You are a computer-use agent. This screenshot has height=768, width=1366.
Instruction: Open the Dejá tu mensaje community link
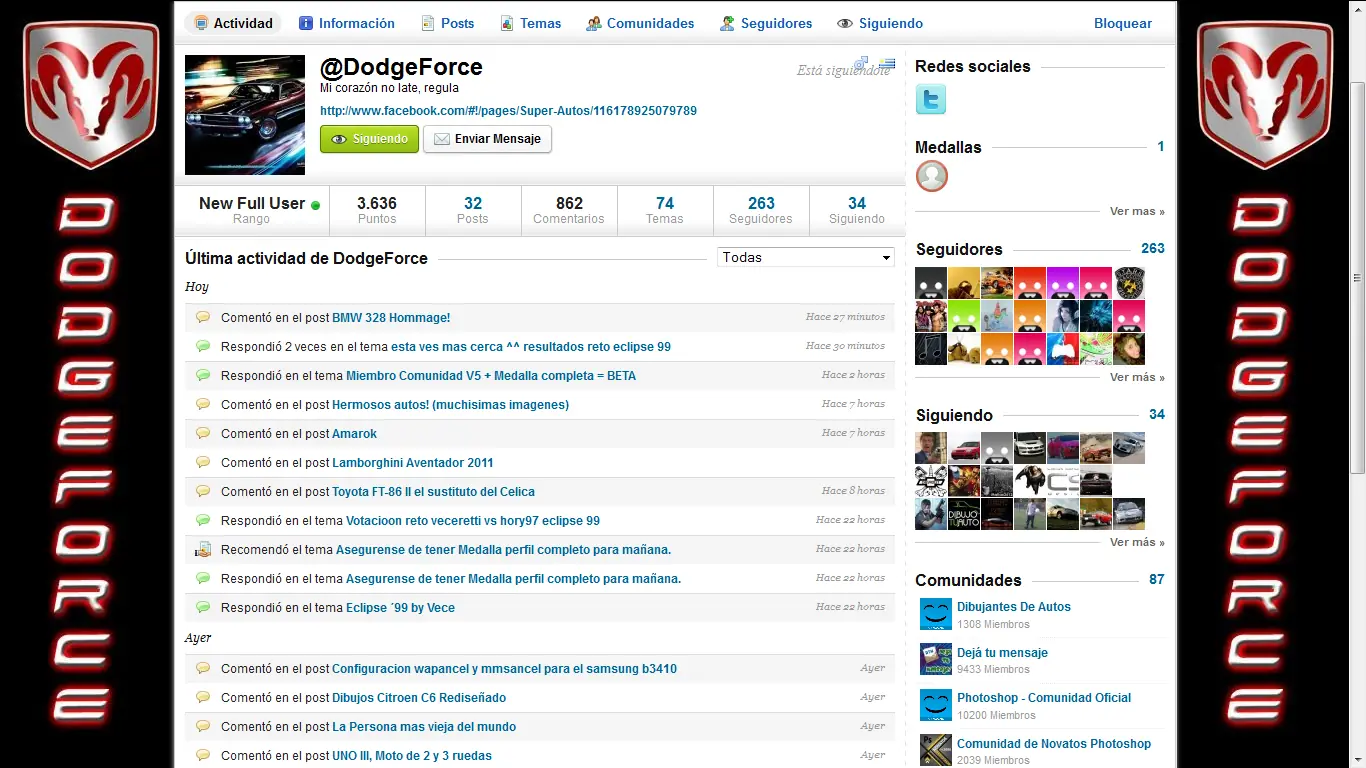1002,653
